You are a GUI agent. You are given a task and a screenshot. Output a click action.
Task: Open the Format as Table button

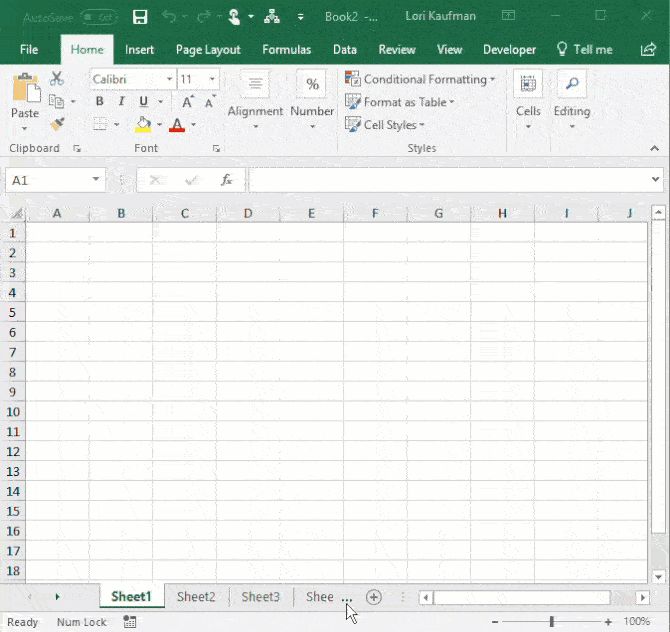coord(399,102)
